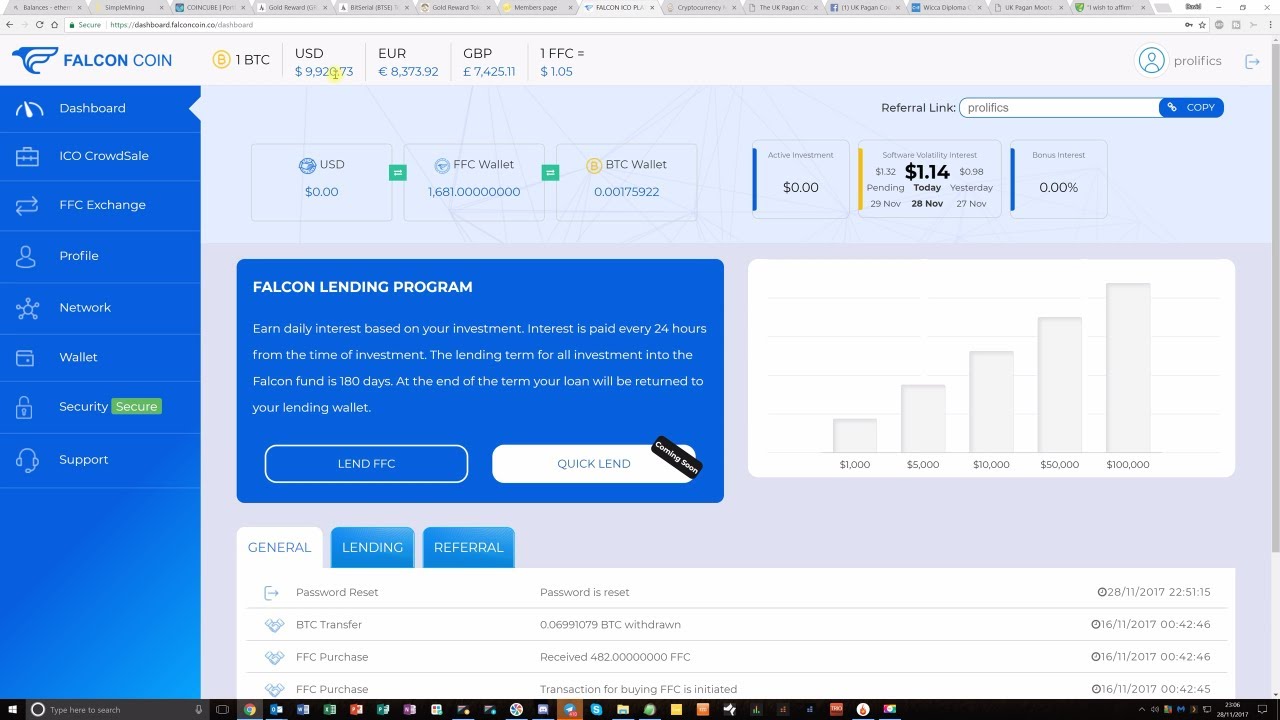Open Network in the sidebar
Image resolution: width=1280 pixels, height=720 pixels.
pos(100,307)
